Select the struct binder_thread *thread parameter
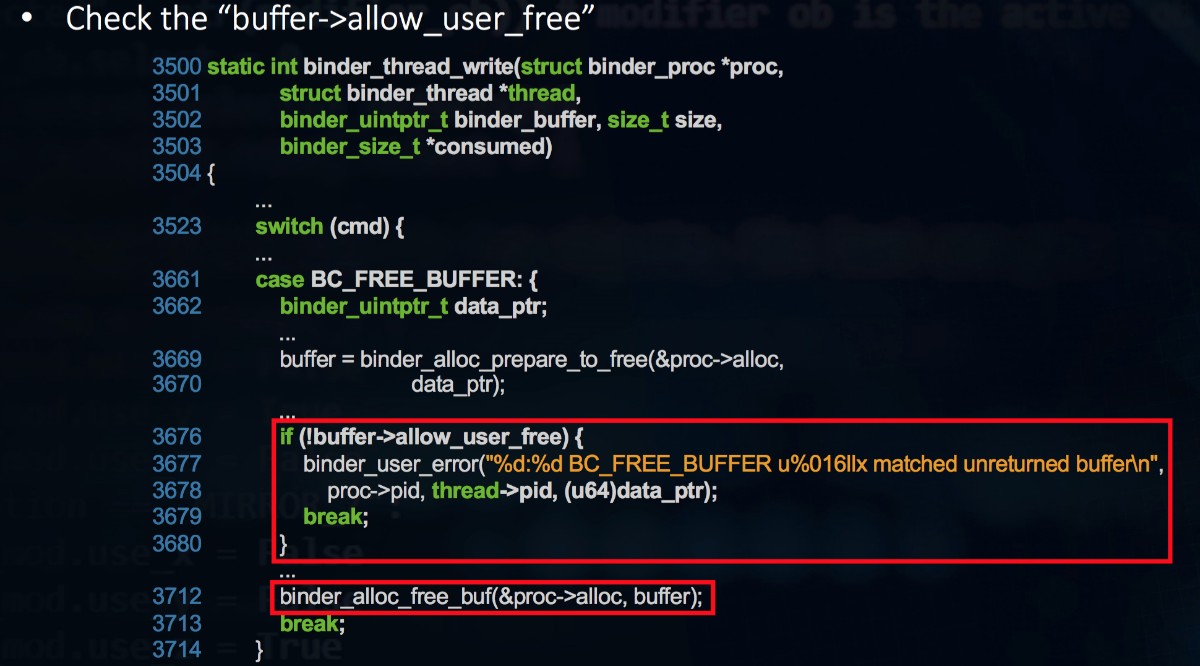The height and width of the screenshot is (666, 1200). 428,94
